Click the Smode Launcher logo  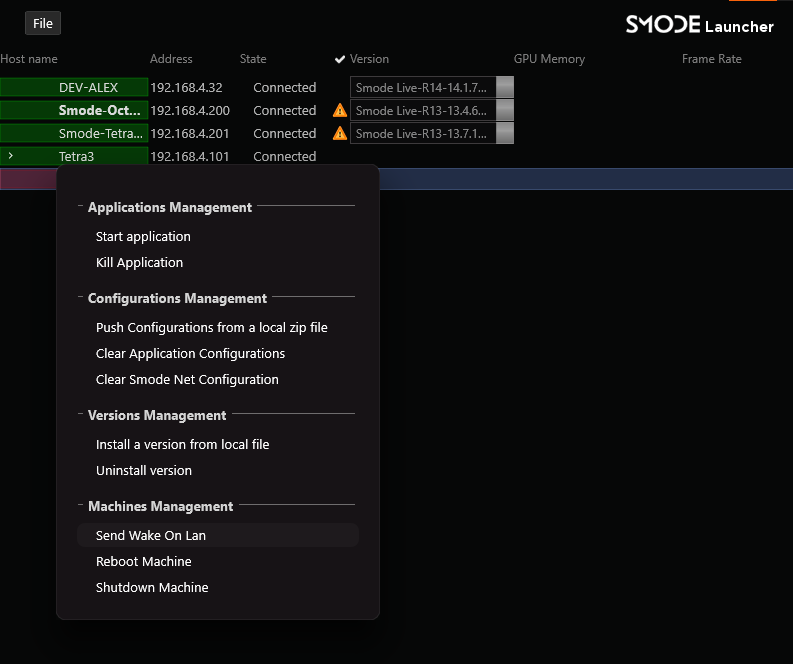[699, 25]
